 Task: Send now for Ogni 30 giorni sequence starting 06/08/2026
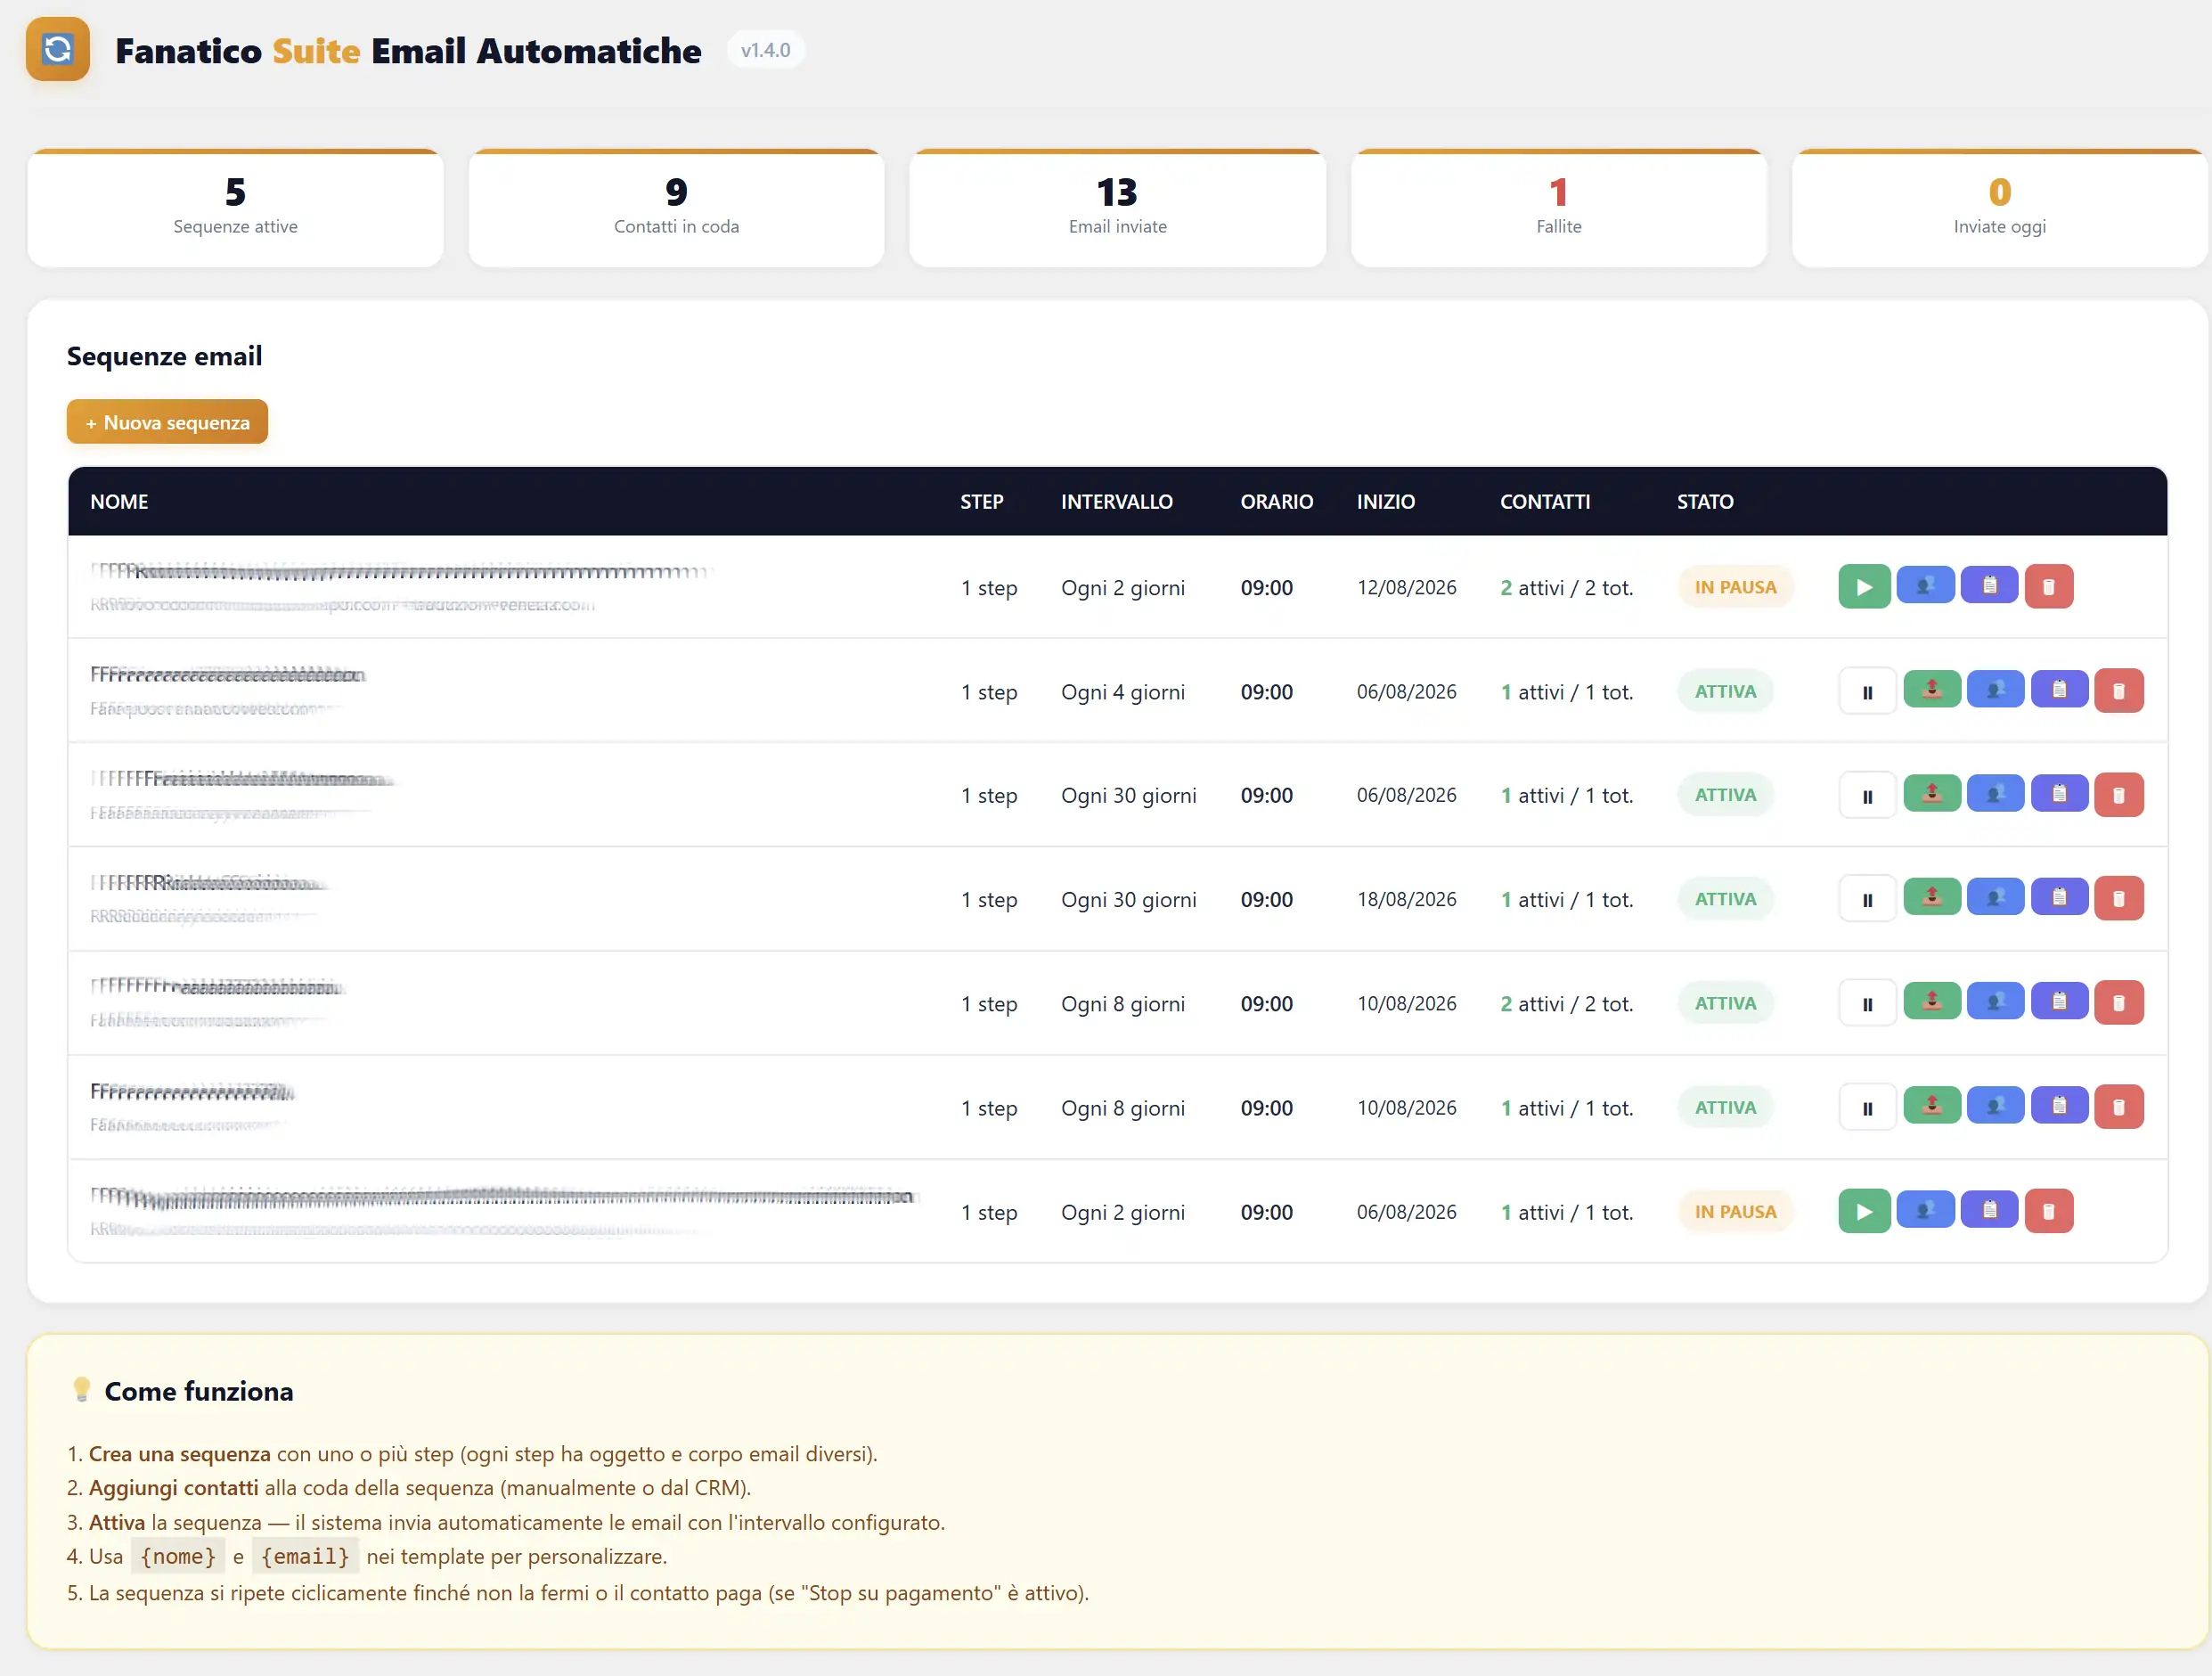click(x=1932, y=794)
